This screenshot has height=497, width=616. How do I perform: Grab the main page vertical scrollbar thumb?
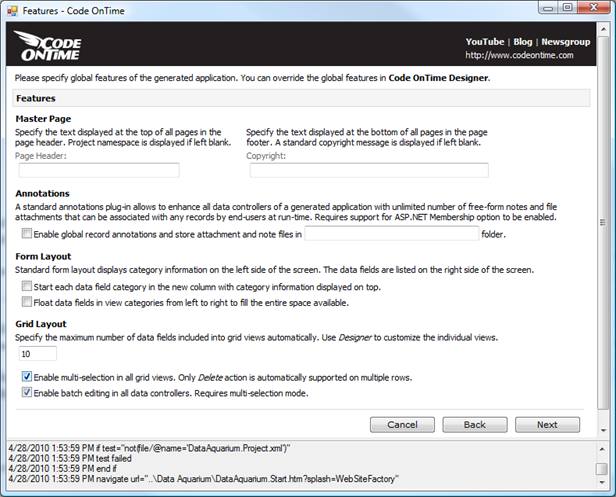click(x=603, y=222)
